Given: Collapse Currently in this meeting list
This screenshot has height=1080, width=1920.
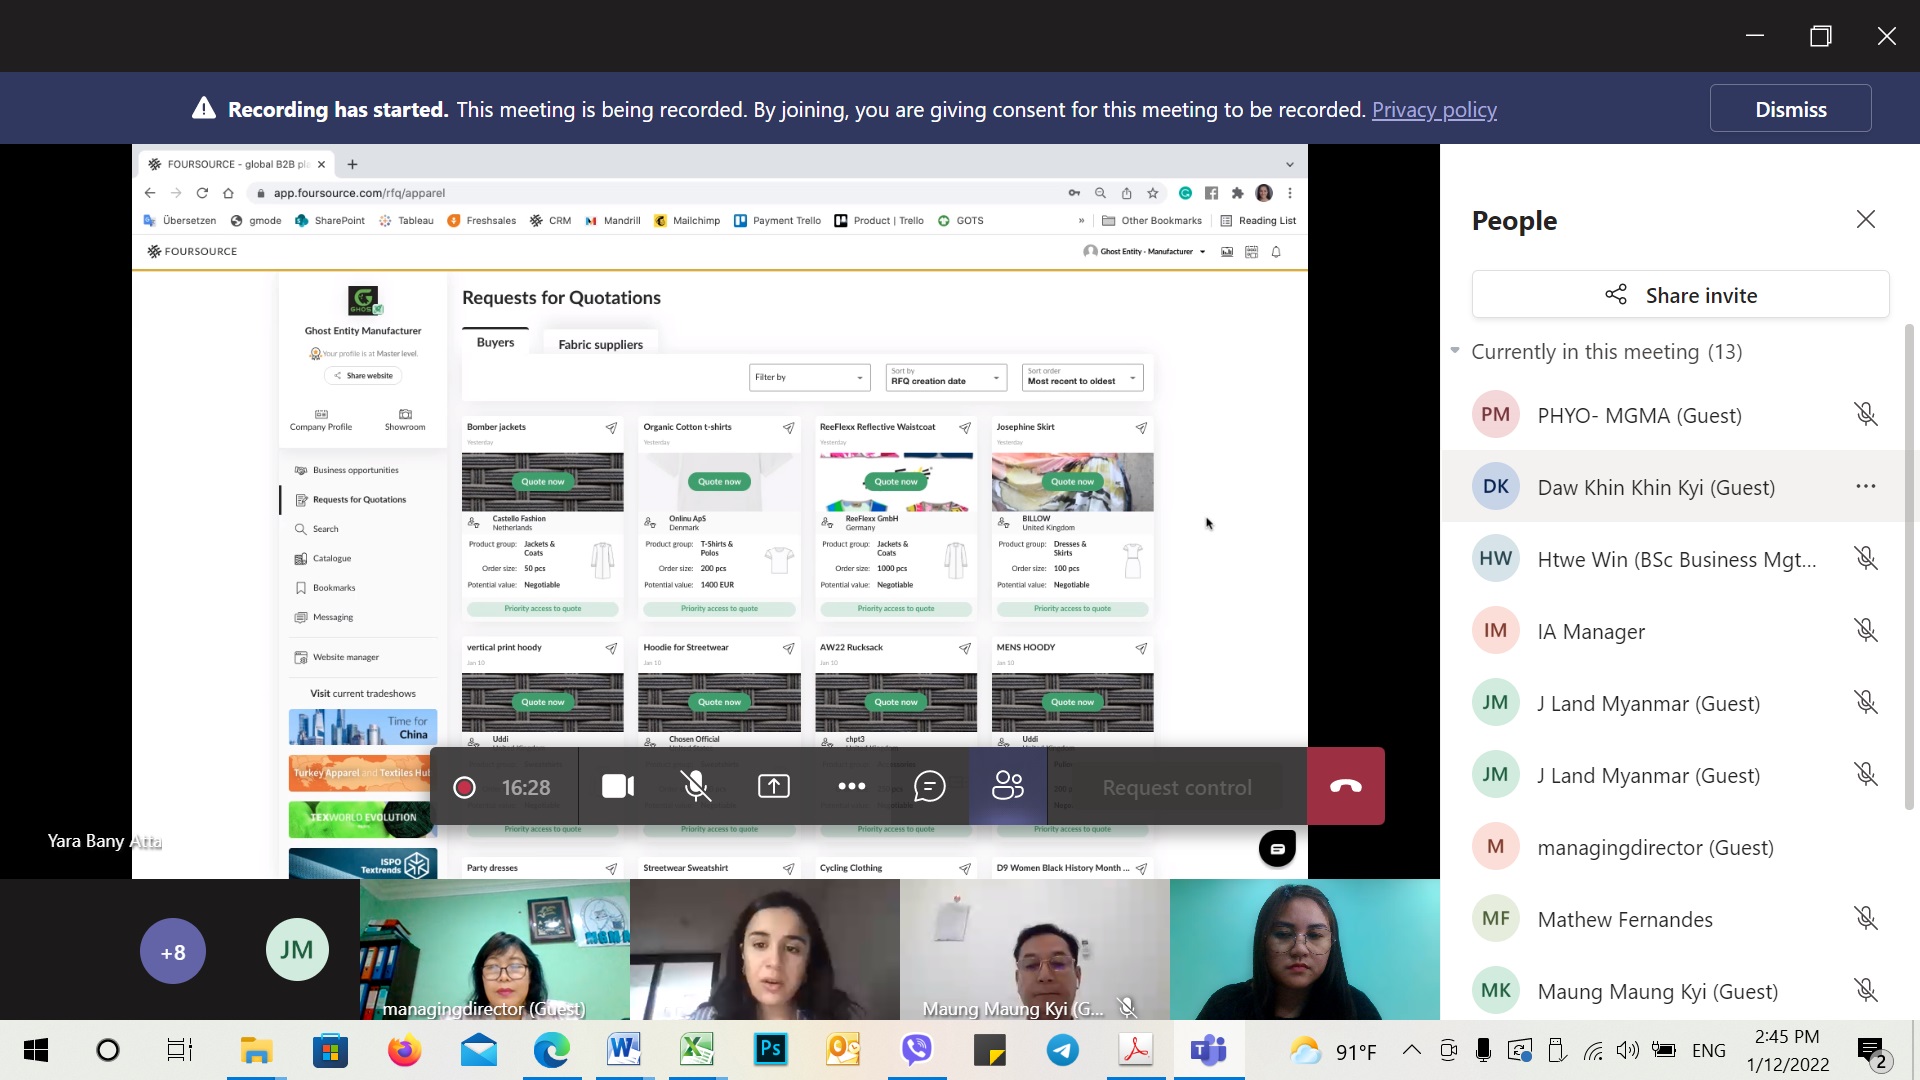Looking at the screenshot, I should [x=1455, y=351].
